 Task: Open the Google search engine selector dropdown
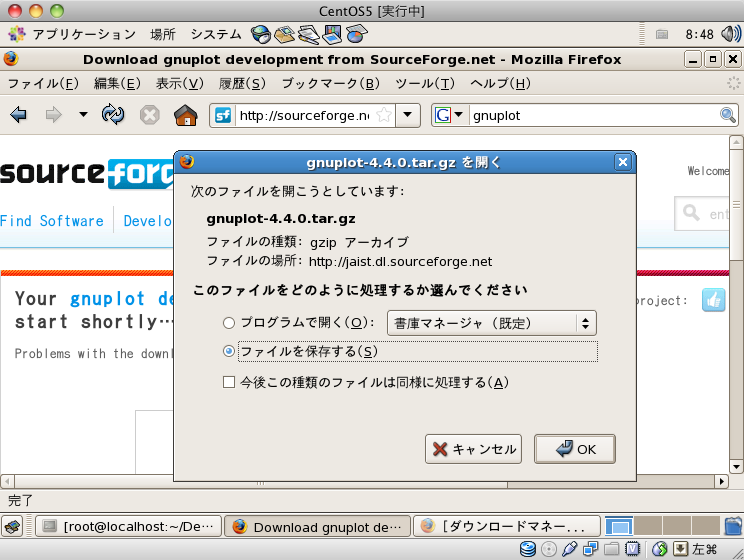pos(449,115)
